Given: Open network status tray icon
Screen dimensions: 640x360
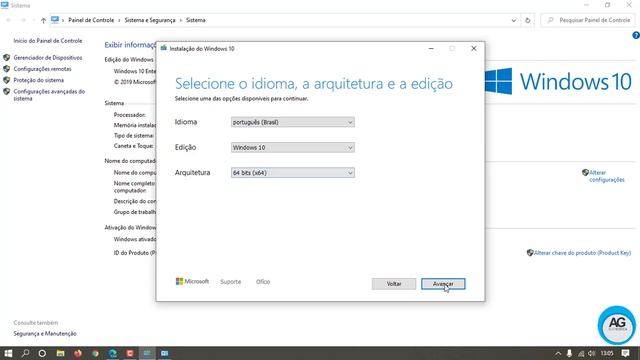Looking at the screenshot, I should click(x=581, y=353).
